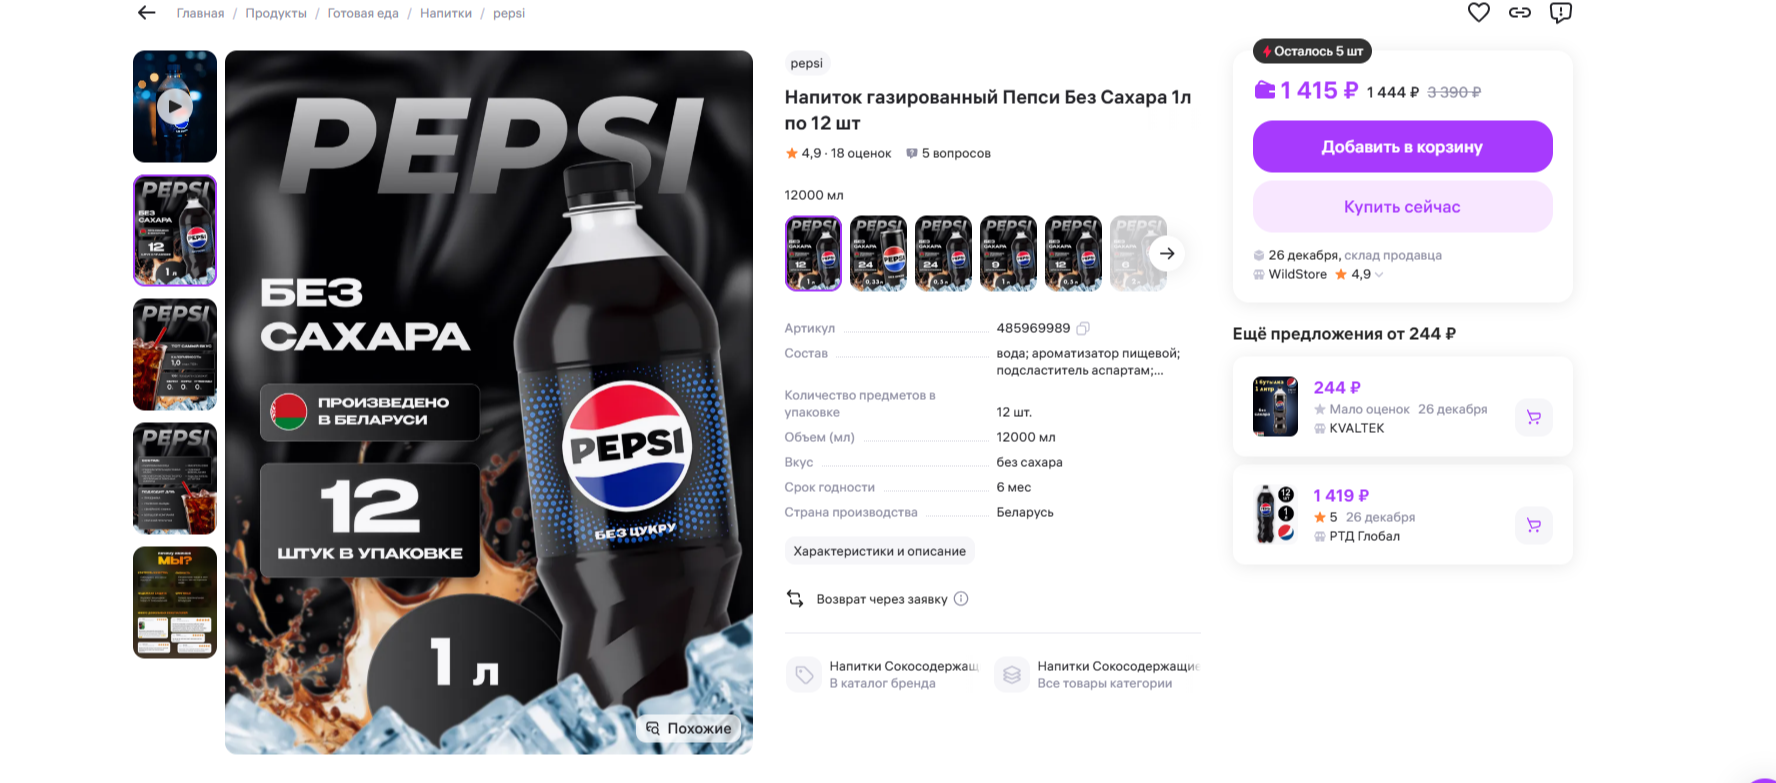Viewport: 1776px width, 783px height.
Task: Report the product via exclamation icon
Action: click(x=1560, y=12)
